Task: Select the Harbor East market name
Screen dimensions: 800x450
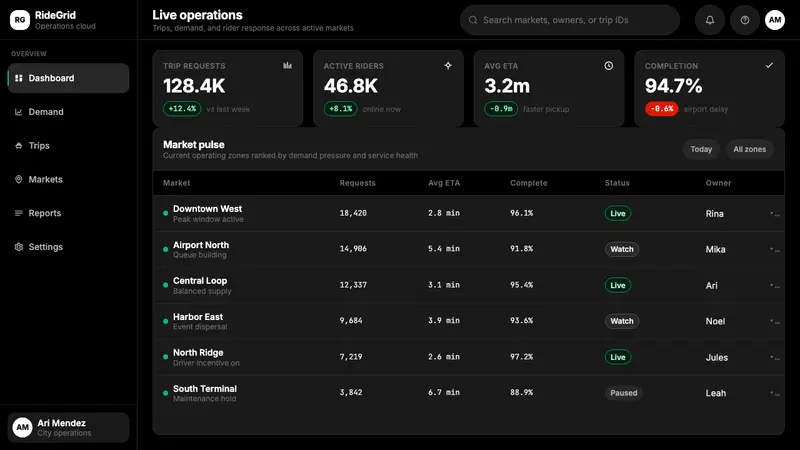Action: 198,317
